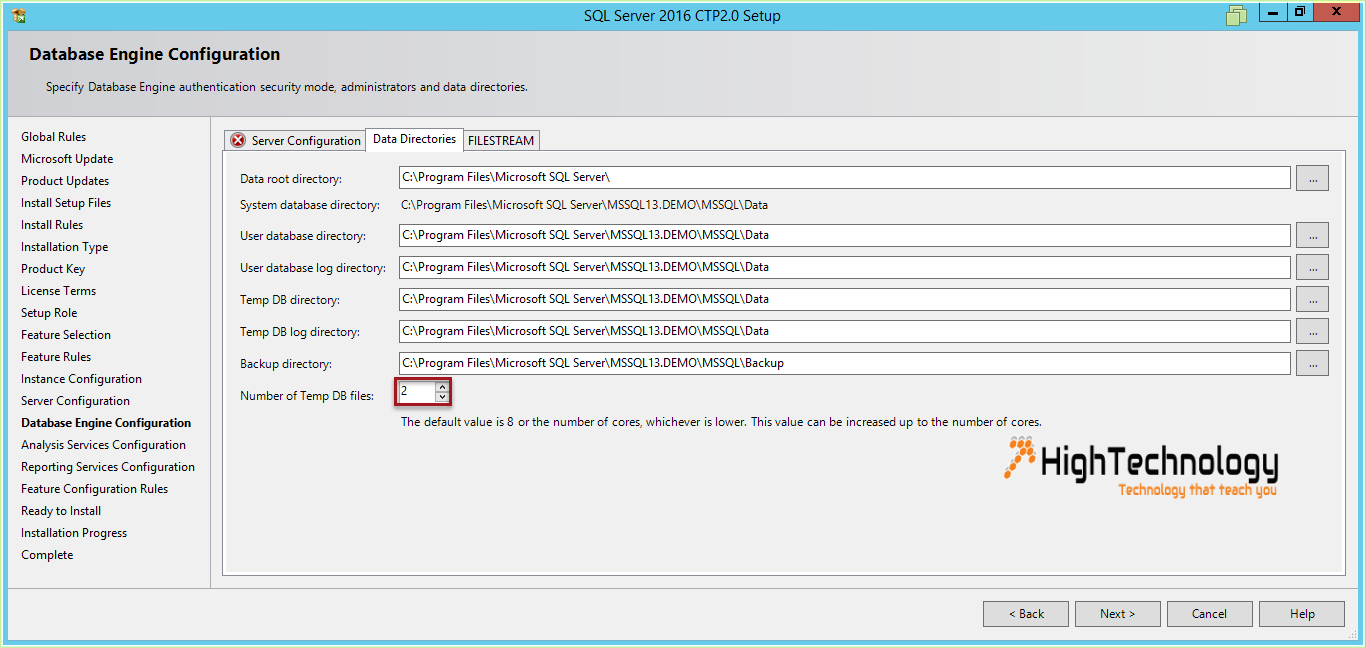The width and height of the screenshot is (1366, 648).
Task: Click the Server Configuration step in the sidebar
Action: coord(76,401)
